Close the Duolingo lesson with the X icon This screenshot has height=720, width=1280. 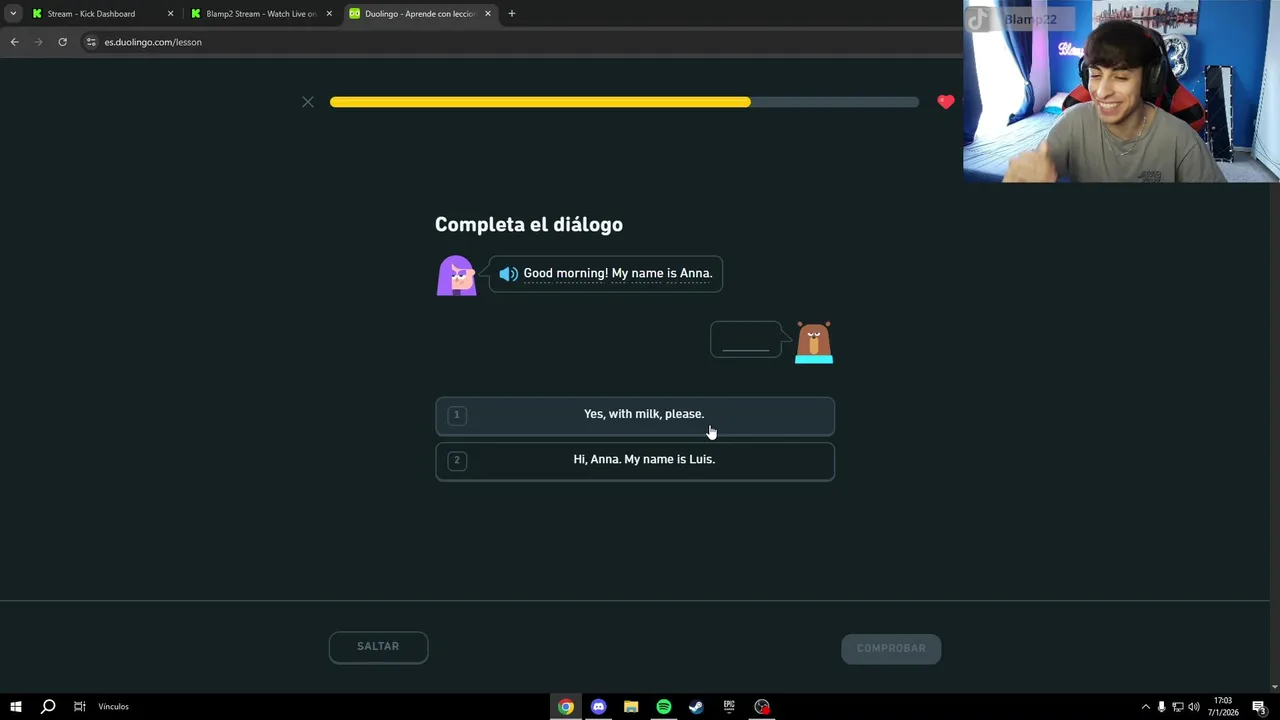pos(308,102)
